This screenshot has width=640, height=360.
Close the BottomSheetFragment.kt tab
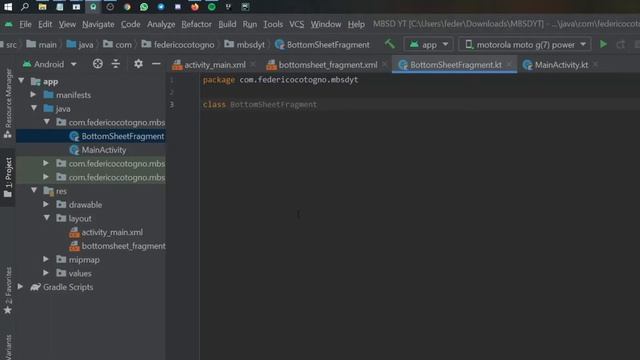click(509, 64)
